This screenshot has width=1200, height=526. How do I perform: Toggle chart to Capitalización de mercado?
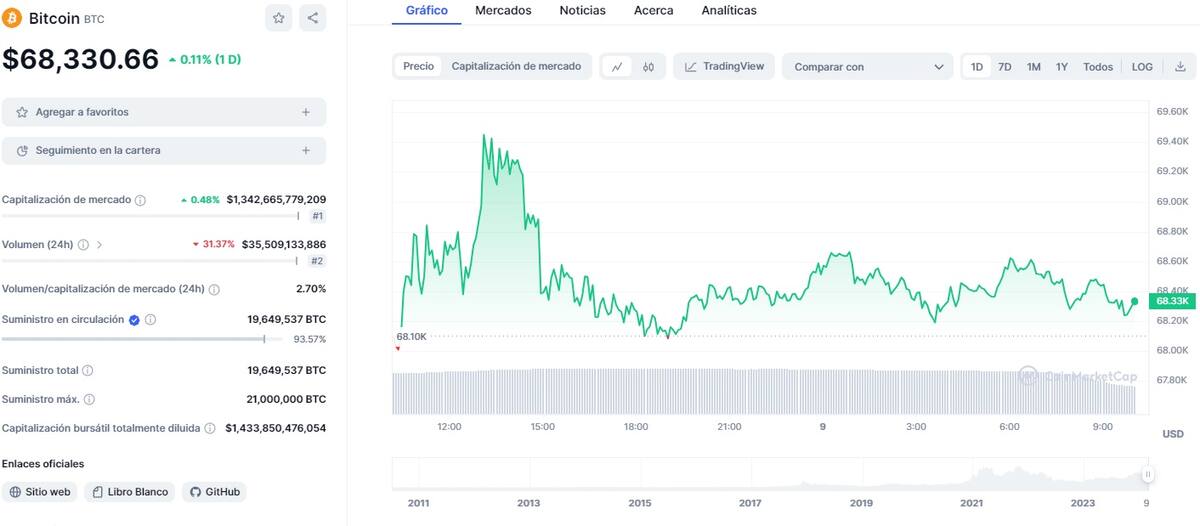click(x=516, y=66)
